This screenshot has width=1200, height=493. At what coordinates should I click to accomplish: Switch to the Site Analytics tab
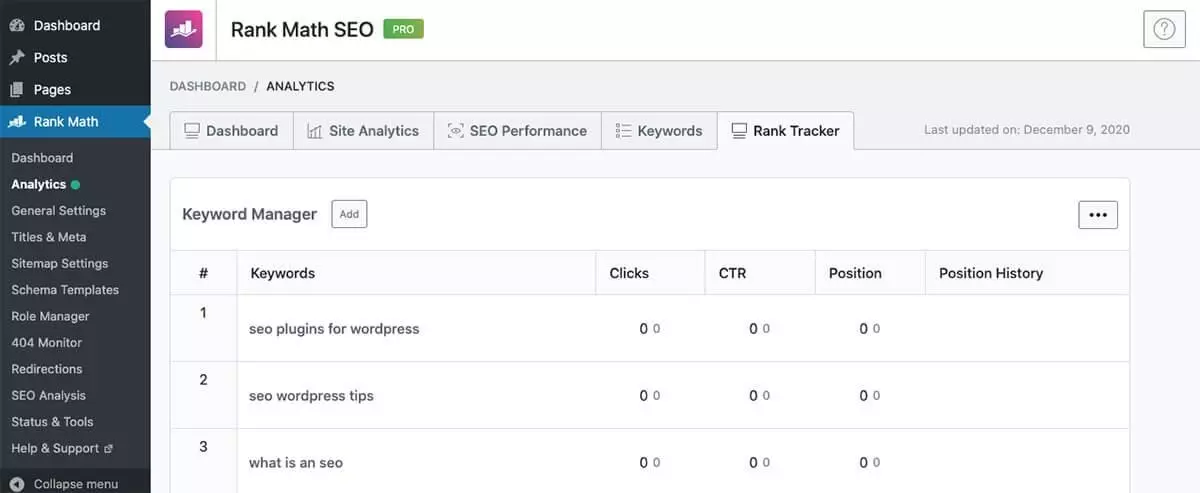coord(363,131)
